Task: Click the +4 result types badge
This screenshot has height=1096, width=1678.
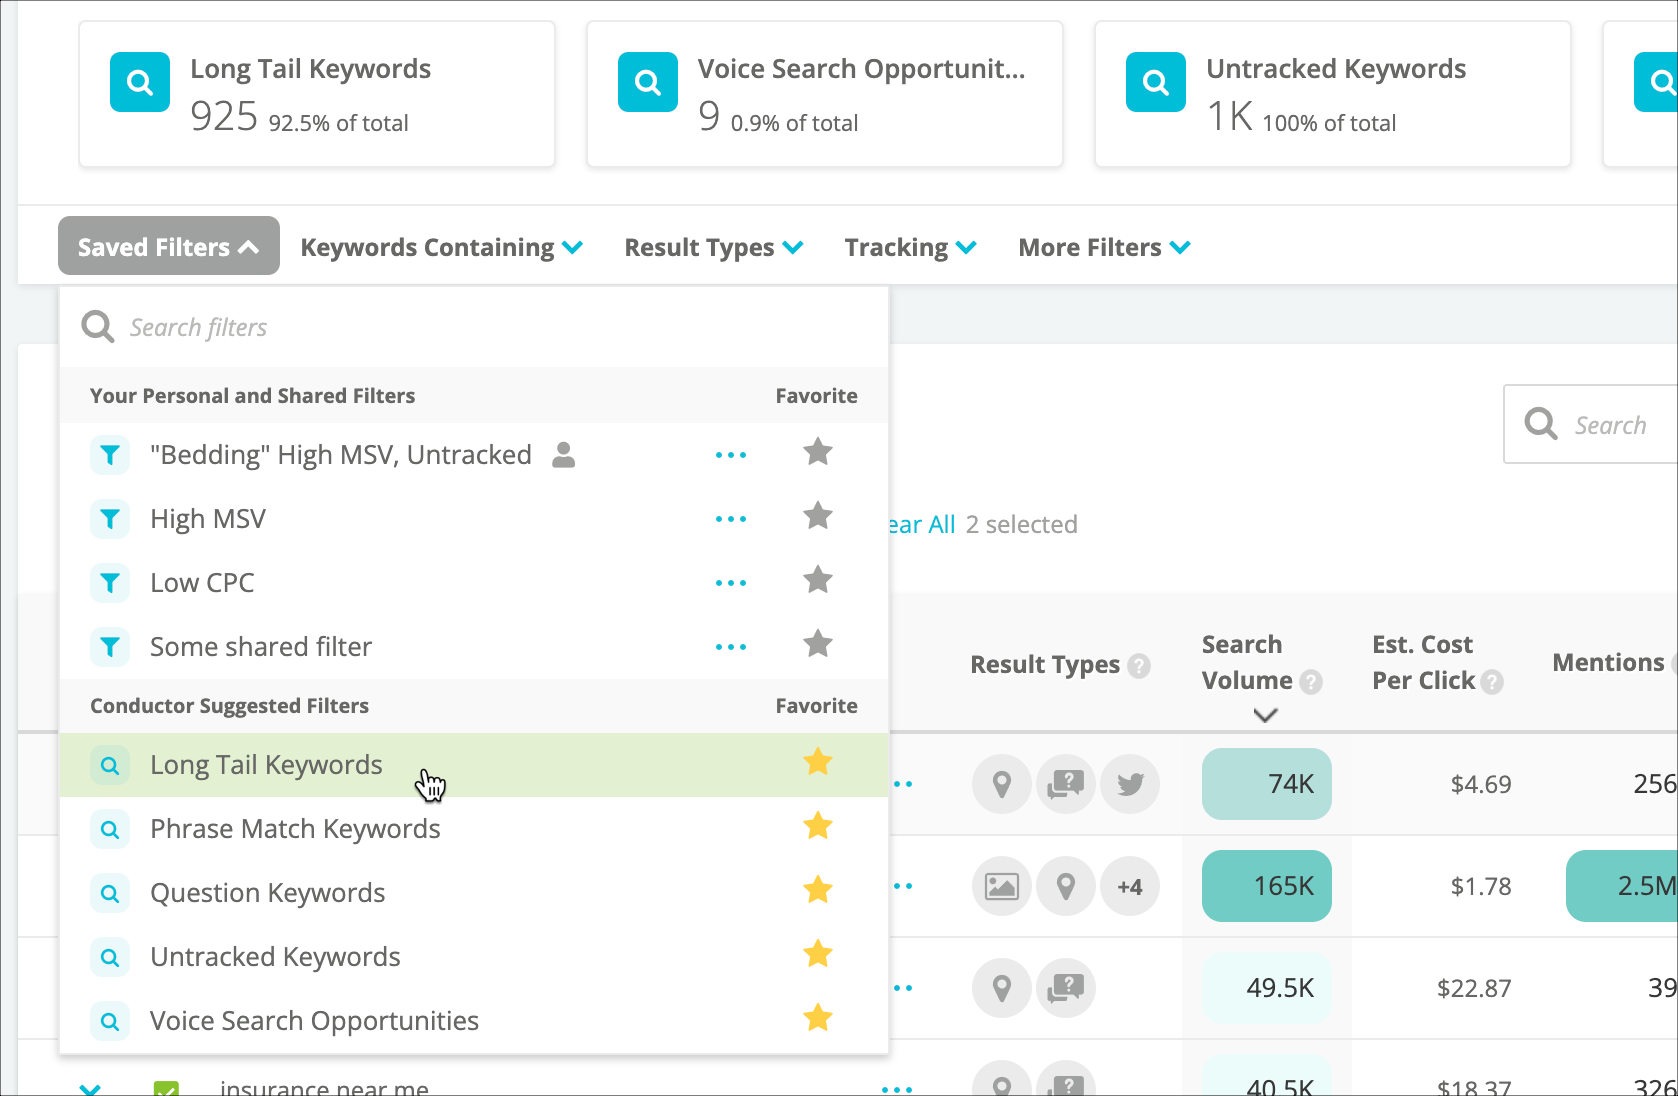Action: tap(1130, 886)
